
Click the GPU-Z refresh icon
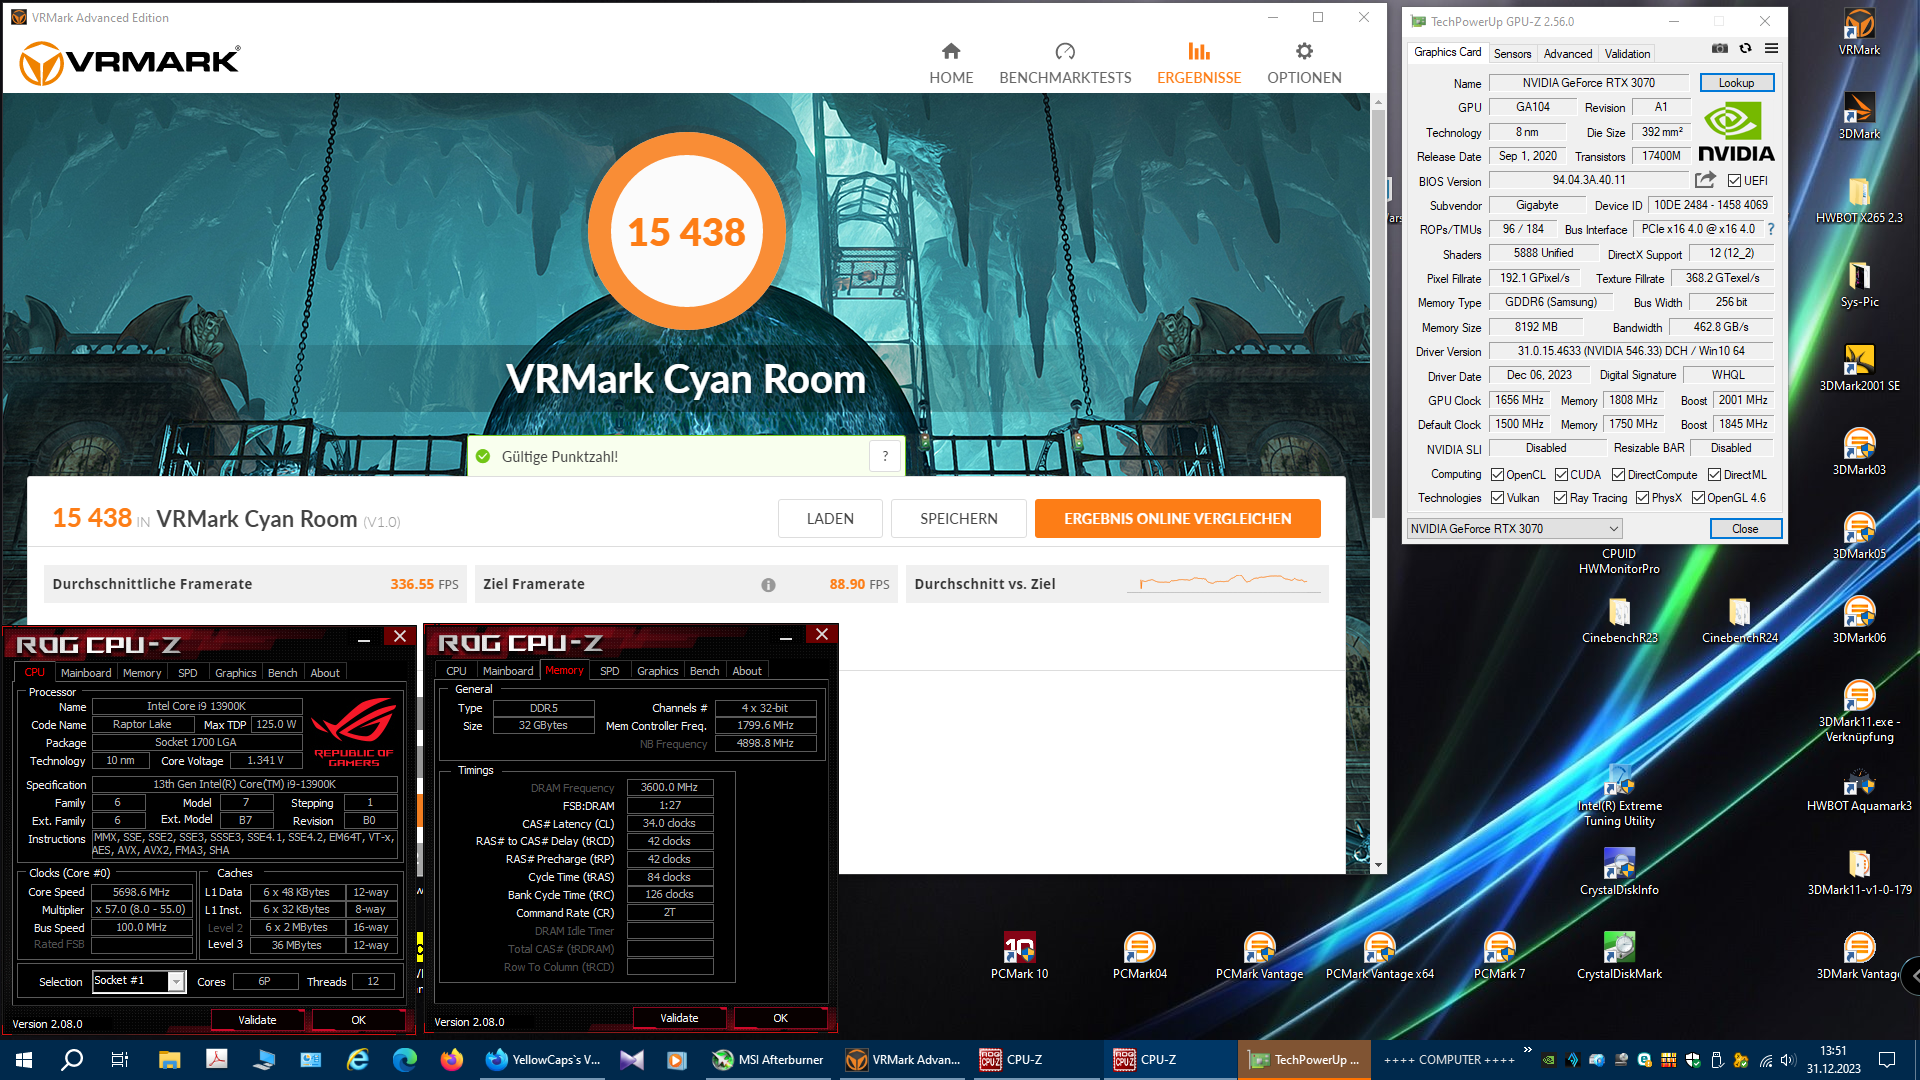1746,48
